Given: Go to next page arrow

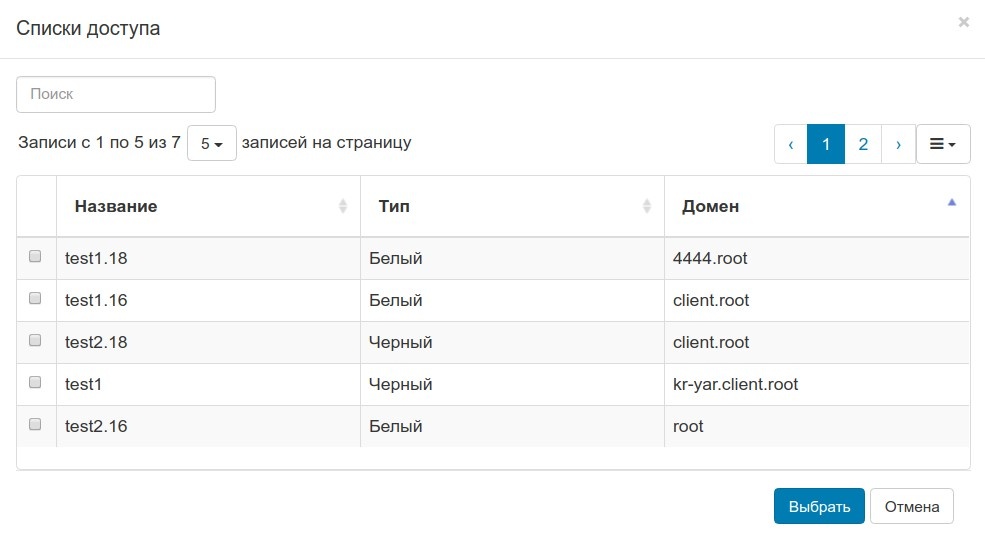Looking at the screenshot, I should tap(898, 144).
